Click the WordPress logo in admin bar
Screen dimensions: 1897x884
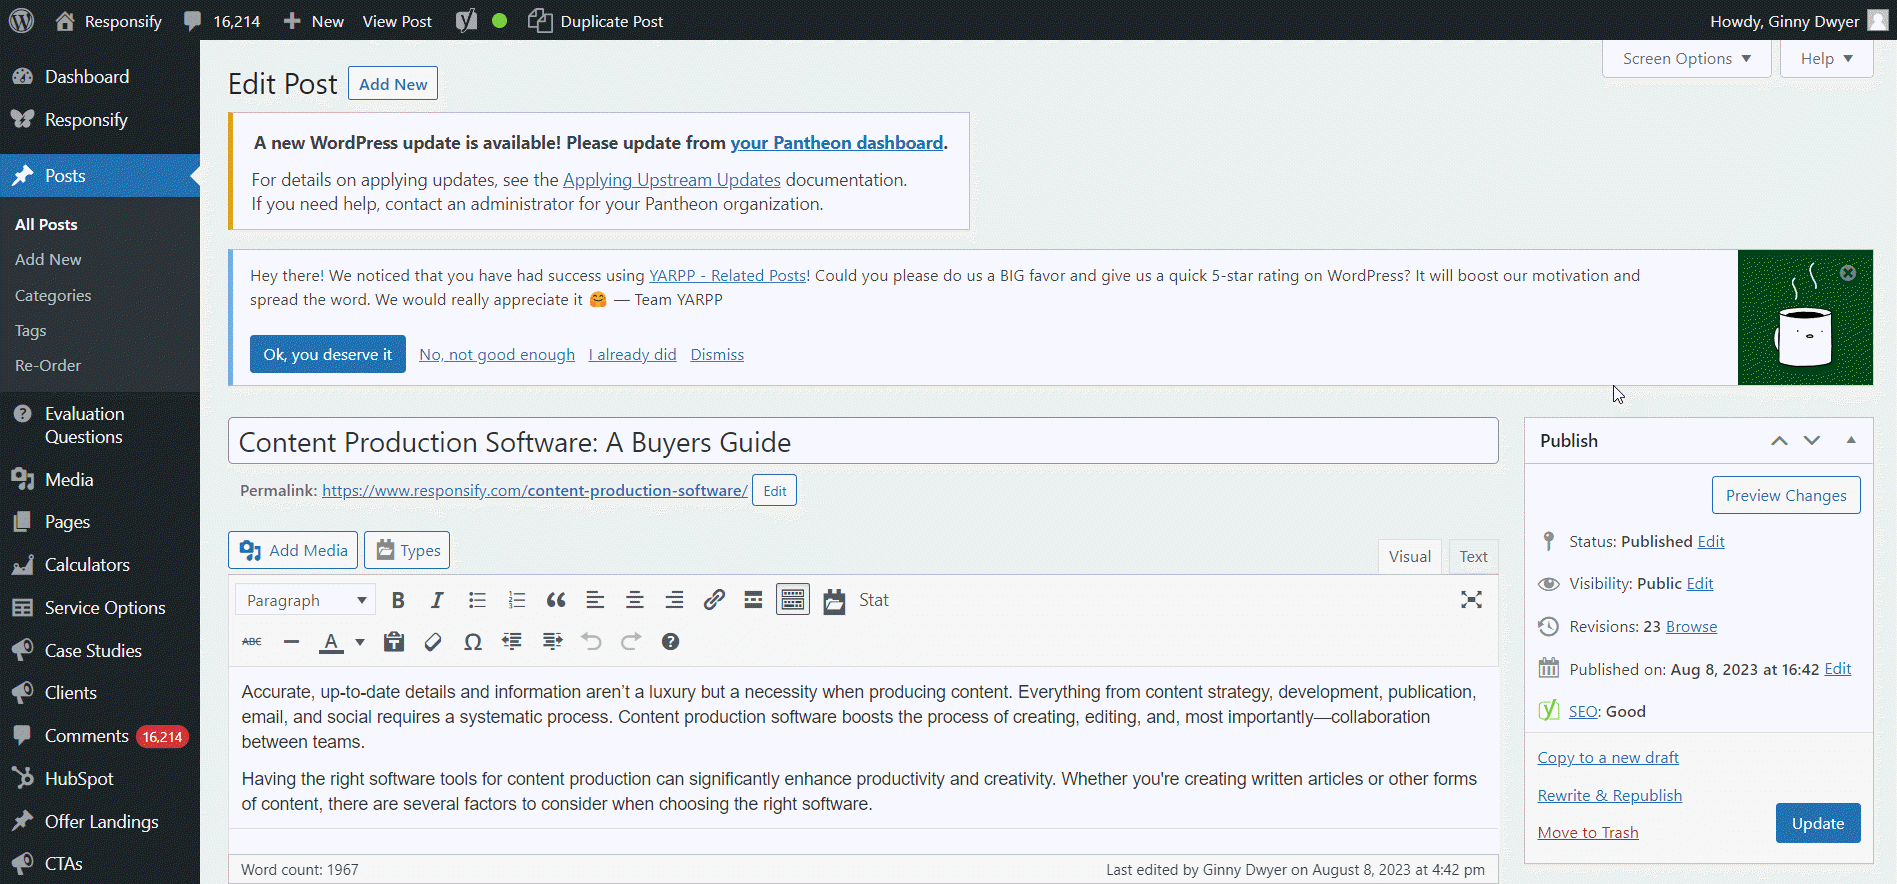pyautogui.click(x=21, y=20)
